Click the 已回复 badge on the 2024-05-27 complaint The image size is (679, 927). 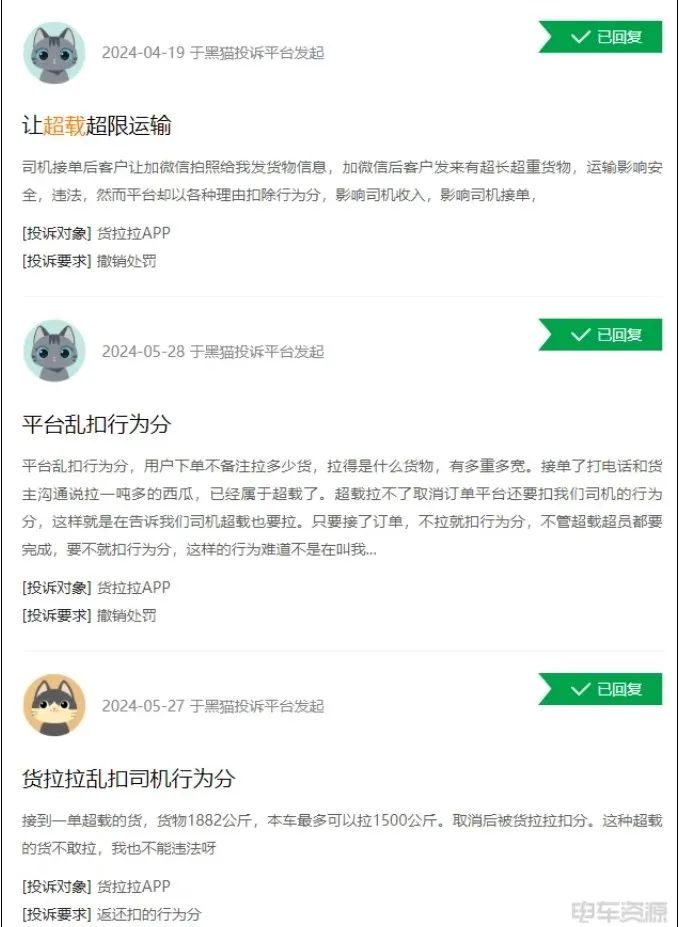click(x=600, y=689)
